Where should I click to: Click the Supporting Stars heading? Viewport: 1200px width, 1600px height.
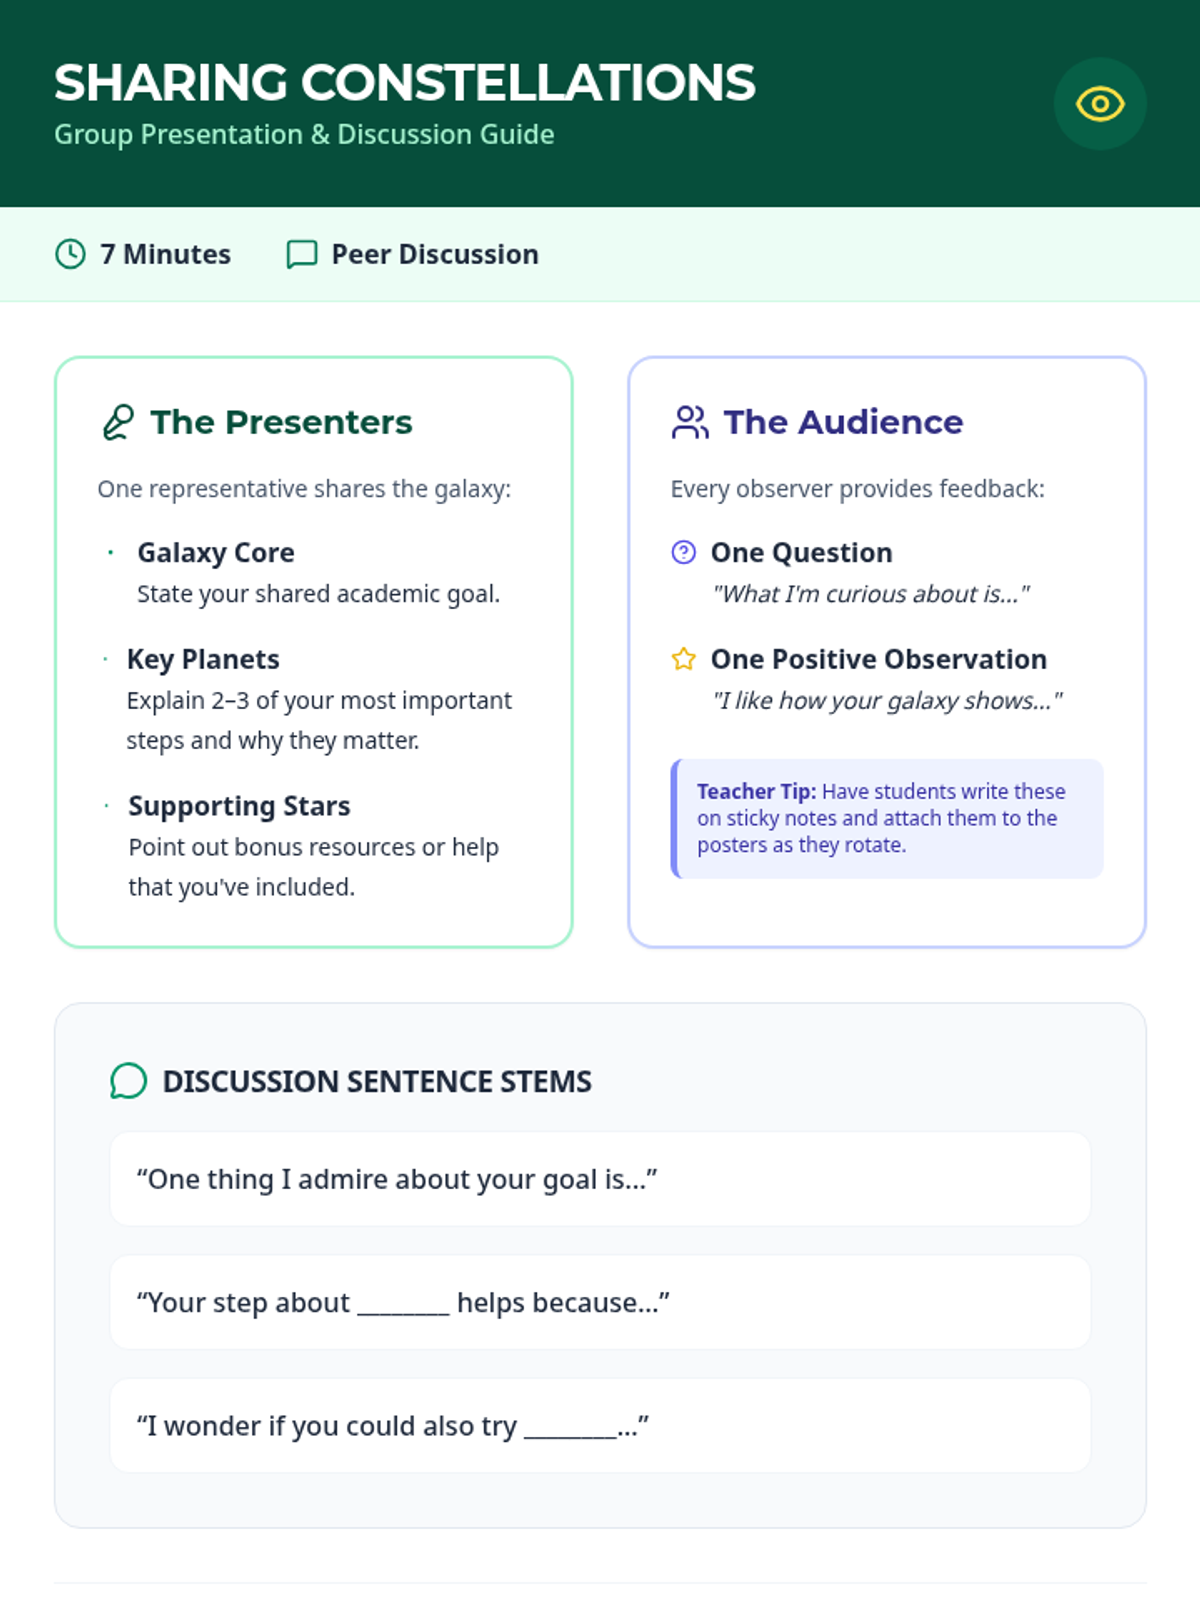[239, 806]
